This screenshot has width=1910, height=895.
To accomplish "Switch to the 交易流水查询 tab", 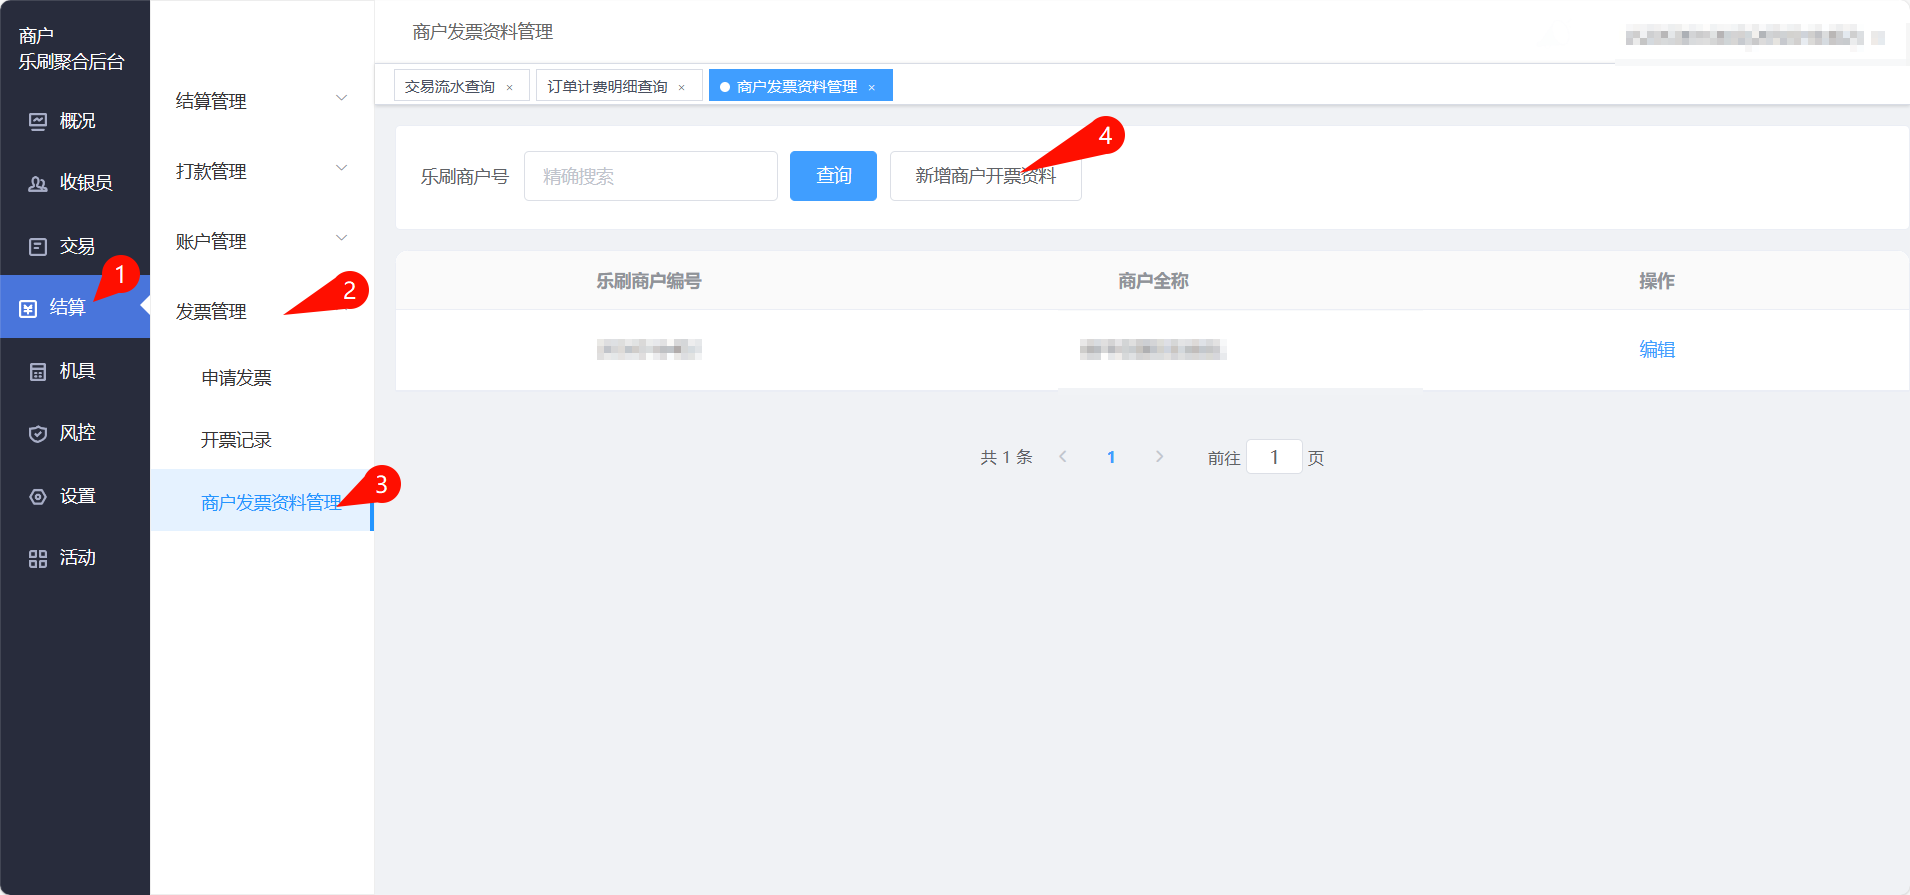I will [x=450, y=87].
